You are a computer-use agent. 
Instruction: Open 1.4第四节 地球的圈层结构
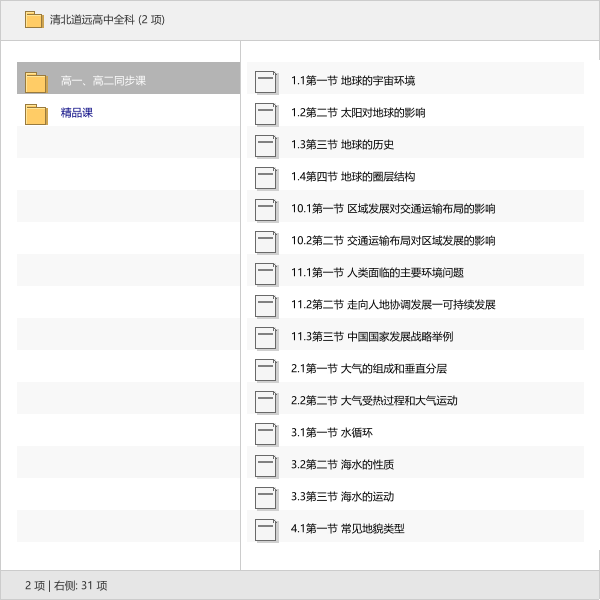[x=352, y=177]
